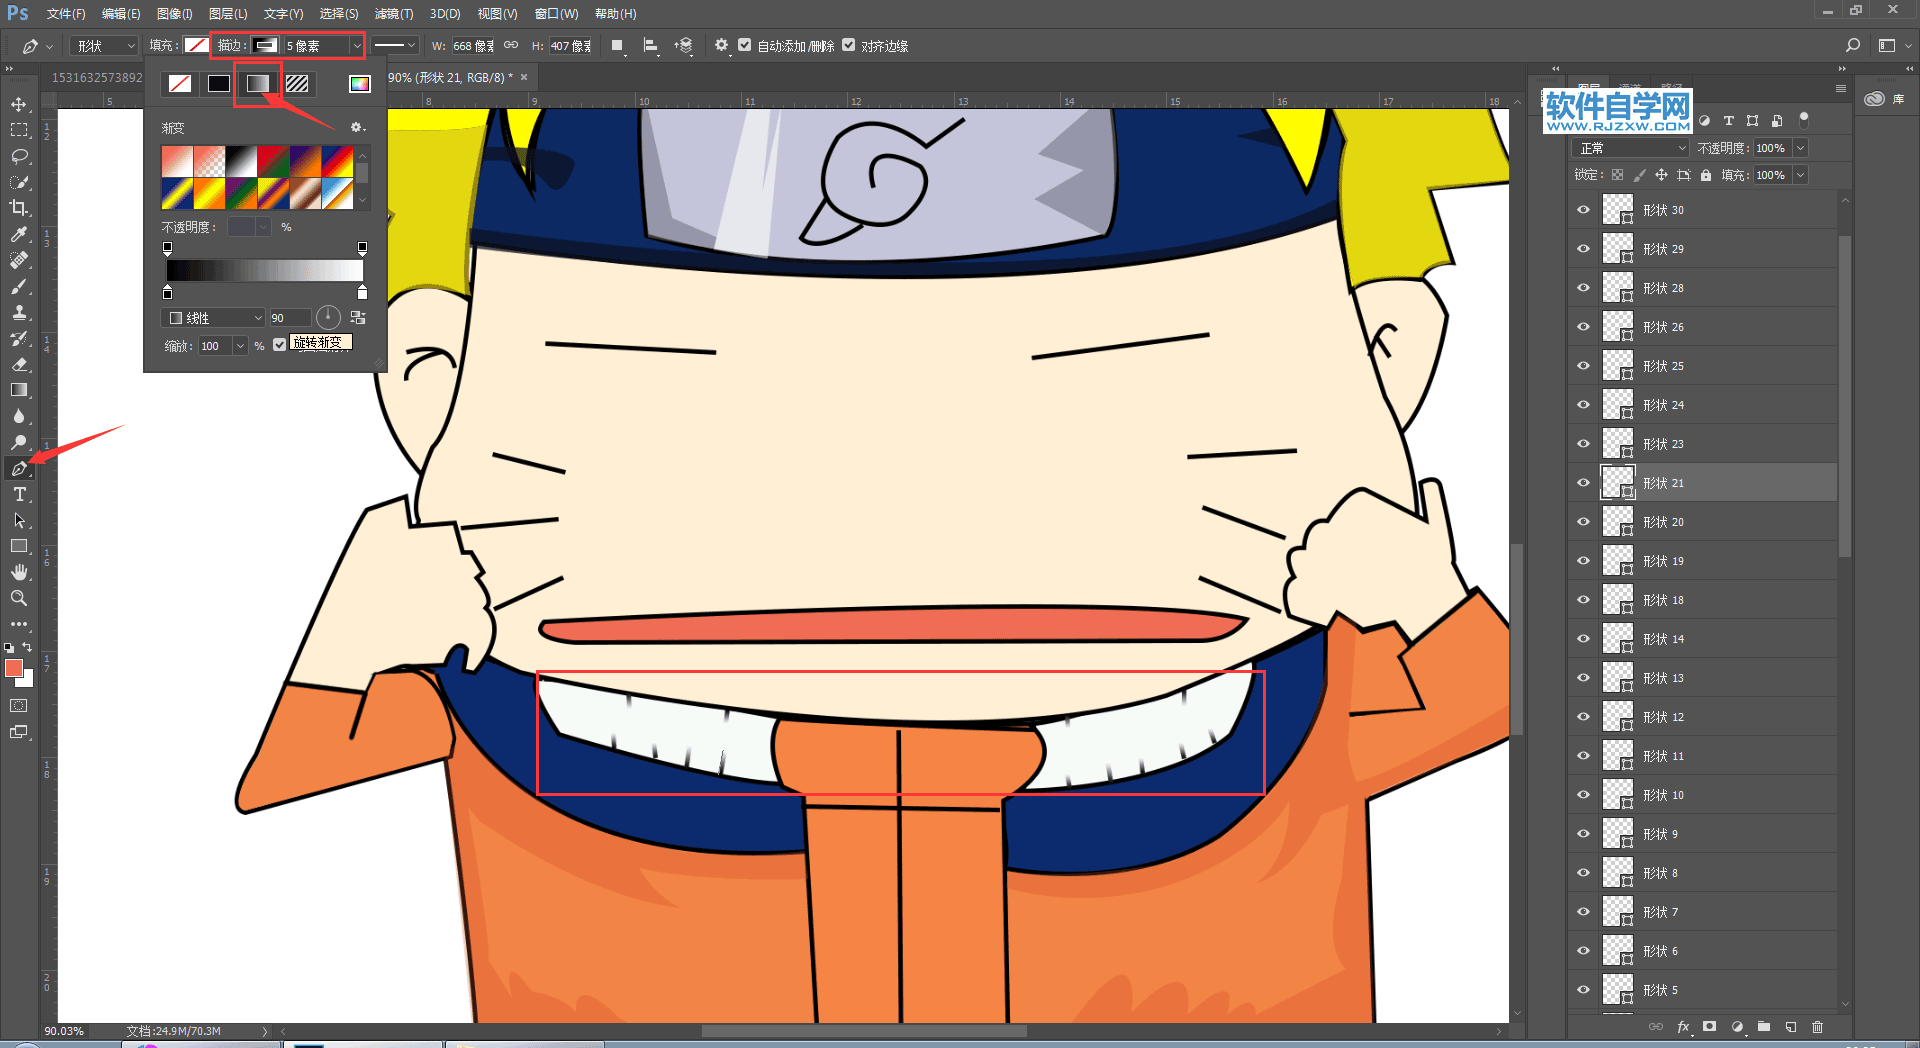Create a new layer
Viewport: 1920px width, 1048px height.
pos(1791,1027)
